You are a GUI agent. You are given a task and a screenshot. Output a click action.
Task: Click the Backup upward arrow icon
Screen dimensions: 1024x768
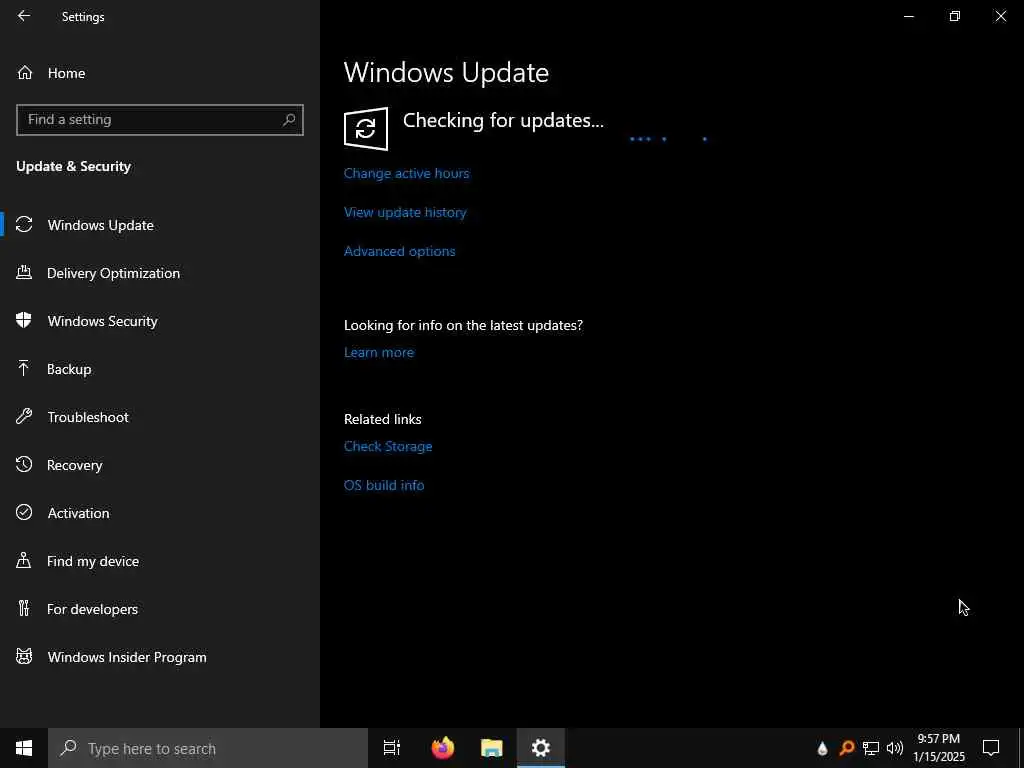pos(24,368)
